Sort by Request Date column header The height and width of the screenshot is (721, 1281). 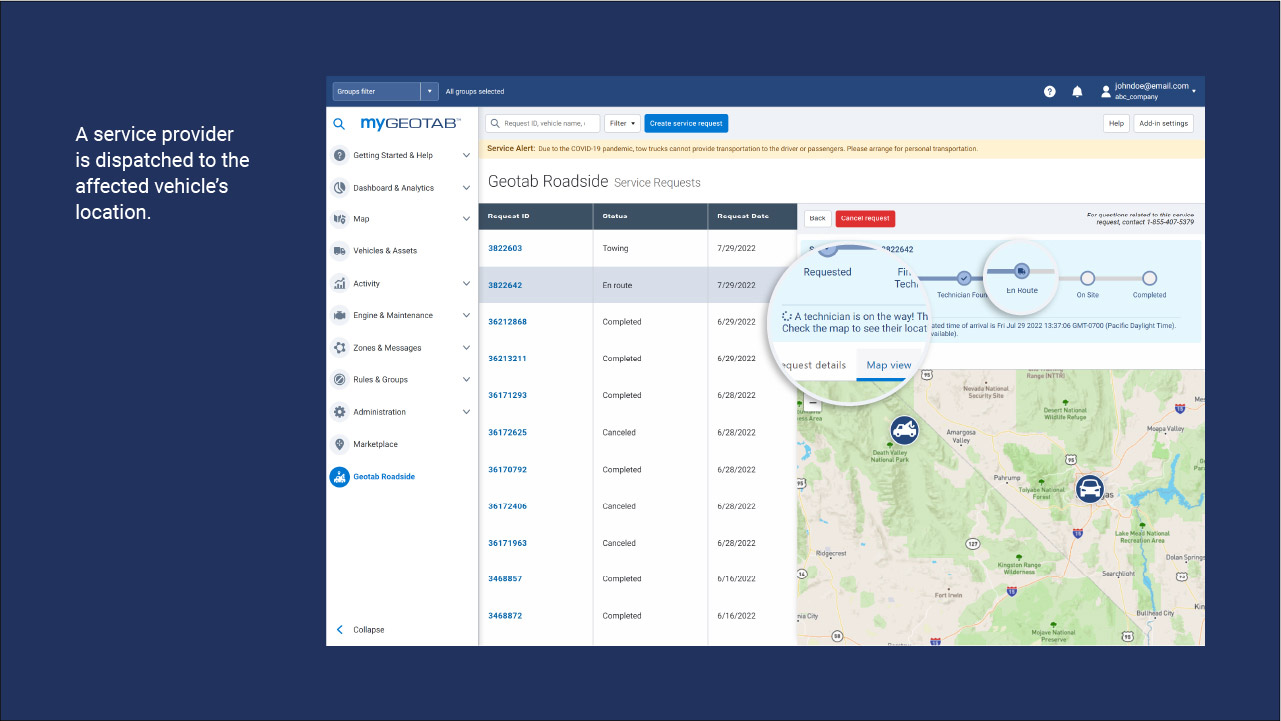752,216
